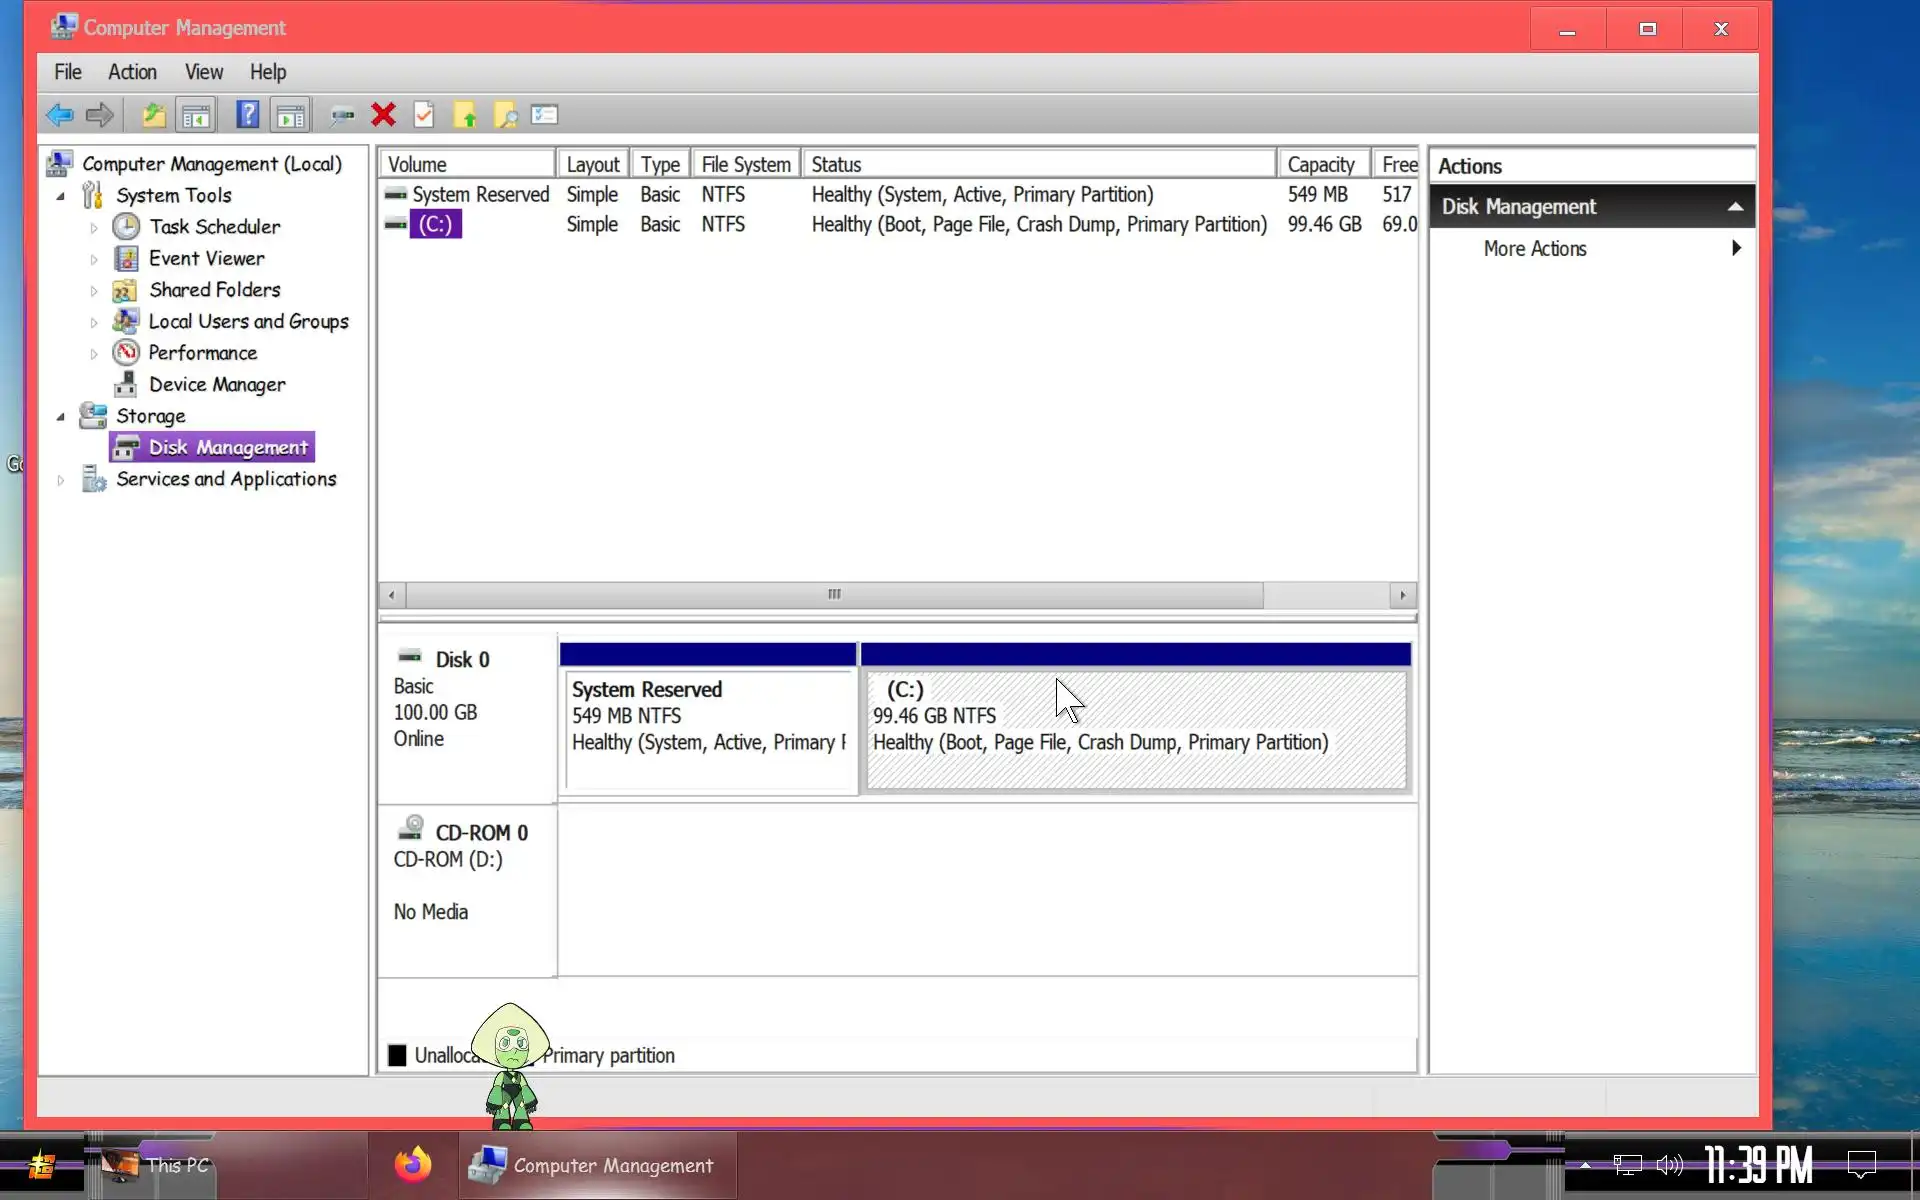Click the folder with magnifier icon
The height and width of the screenshot is (1200, 1920).
click(505, 115)
